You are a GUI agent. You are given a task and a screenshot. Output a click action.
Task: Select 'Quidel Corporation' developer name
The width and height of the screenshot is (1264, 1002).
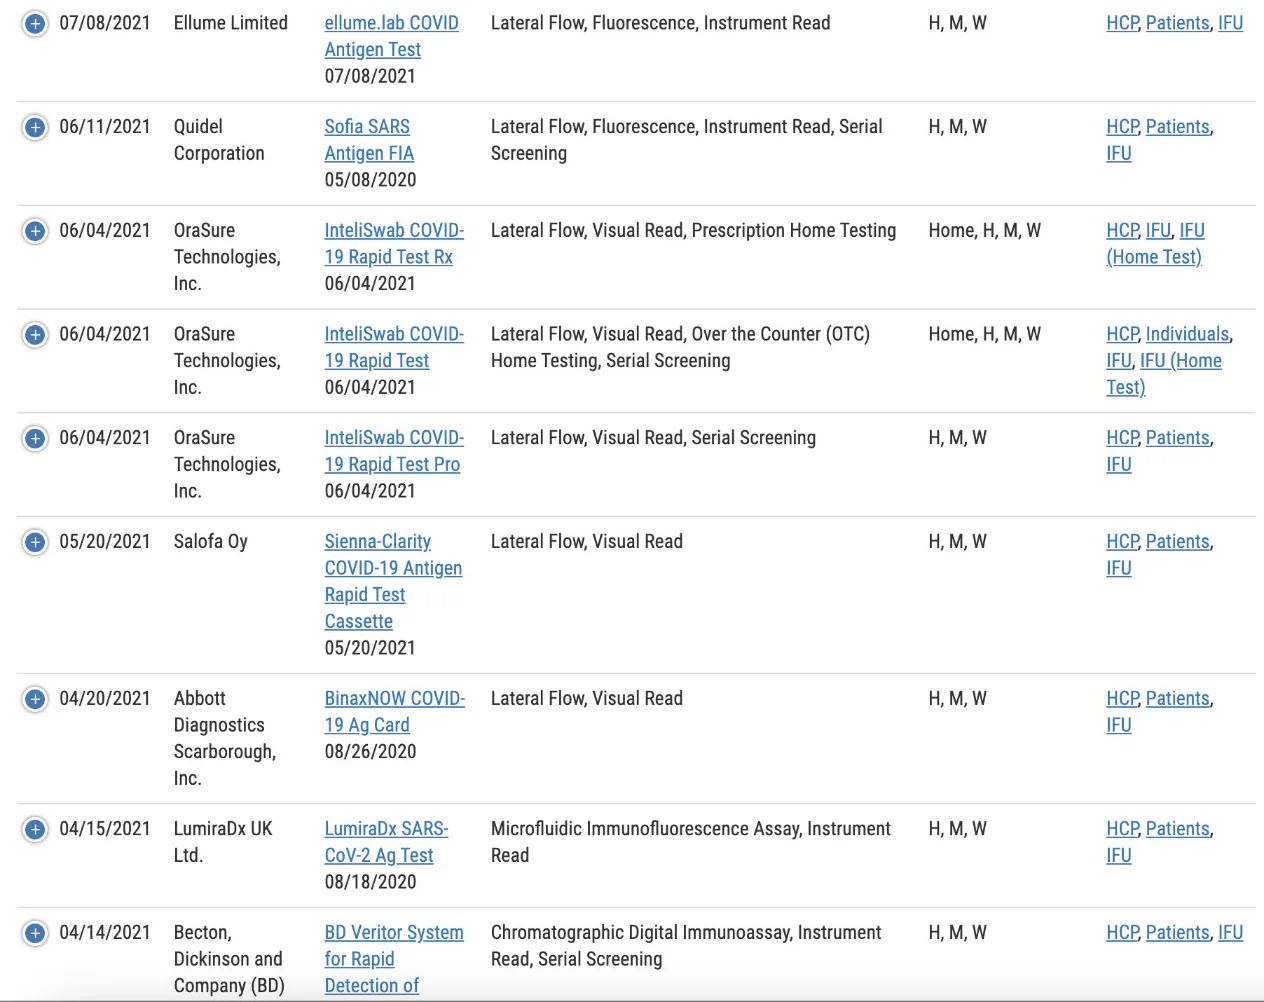pos(219,140)
